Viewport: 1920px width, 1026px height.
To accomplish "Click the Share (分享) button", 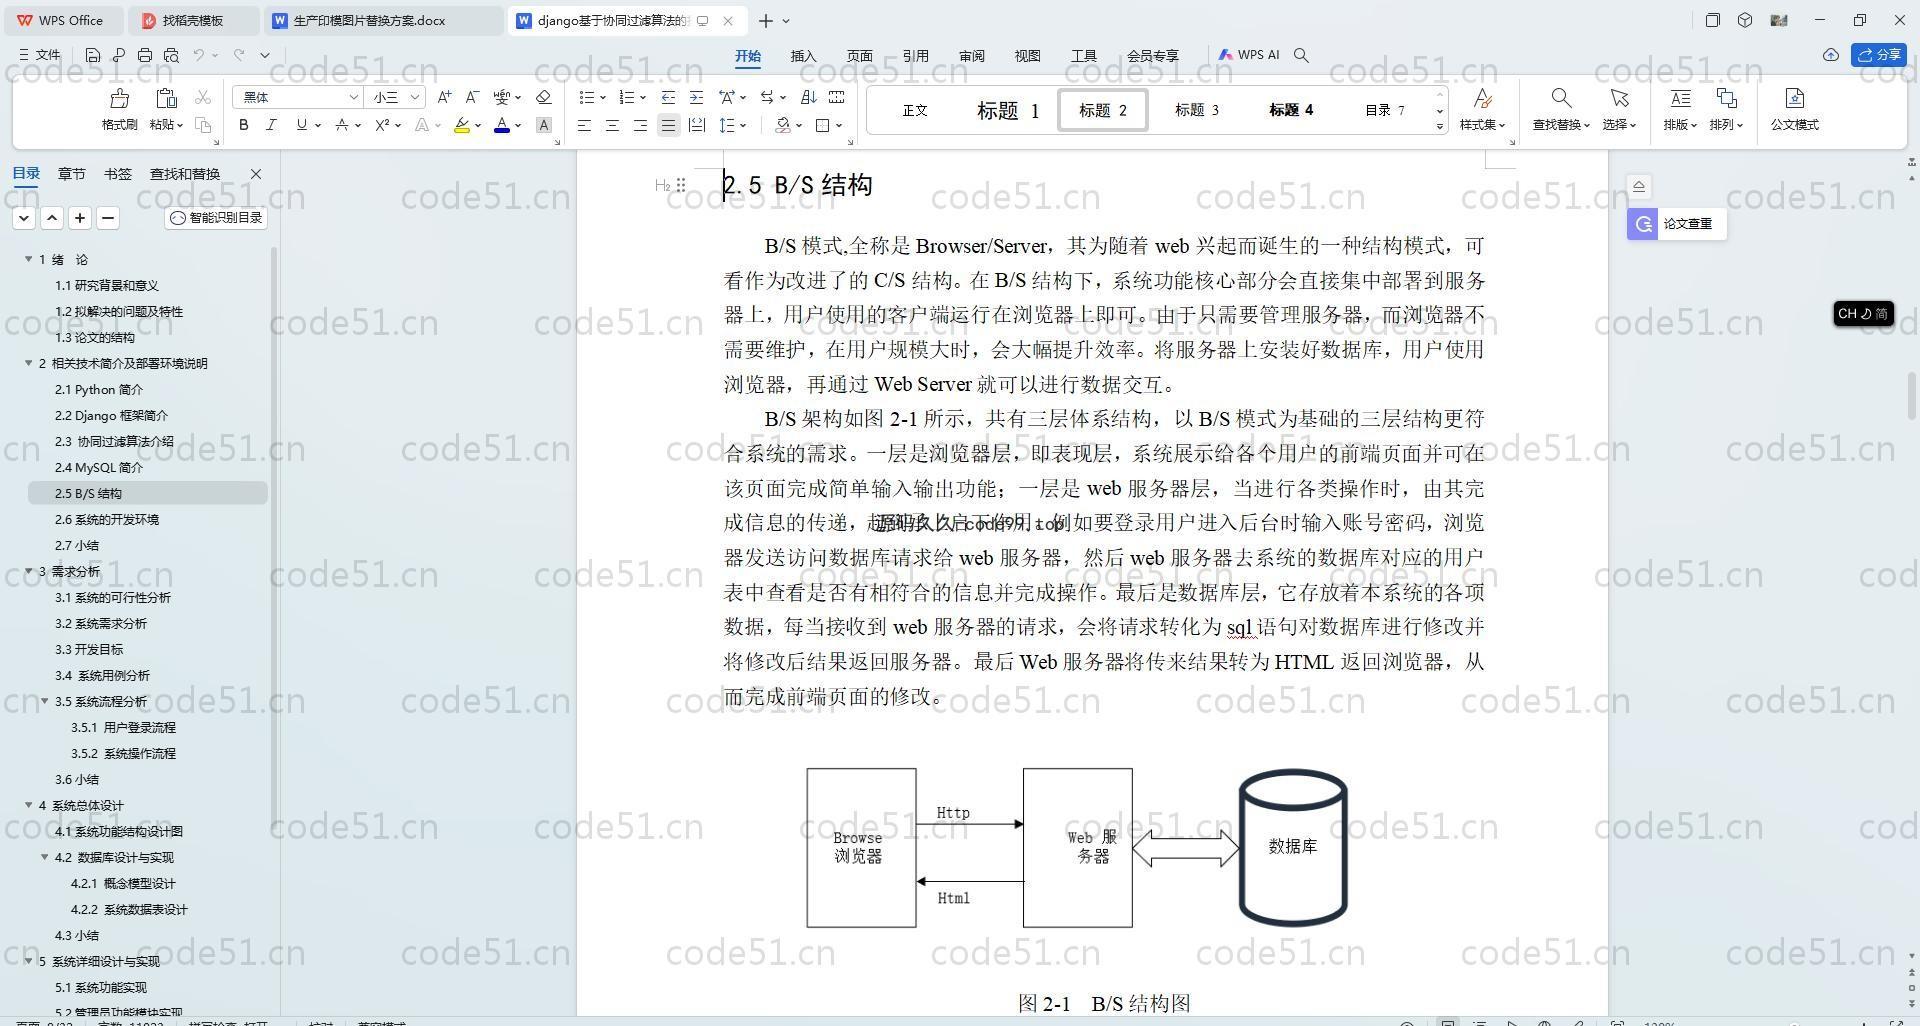I will (1879, 55).
